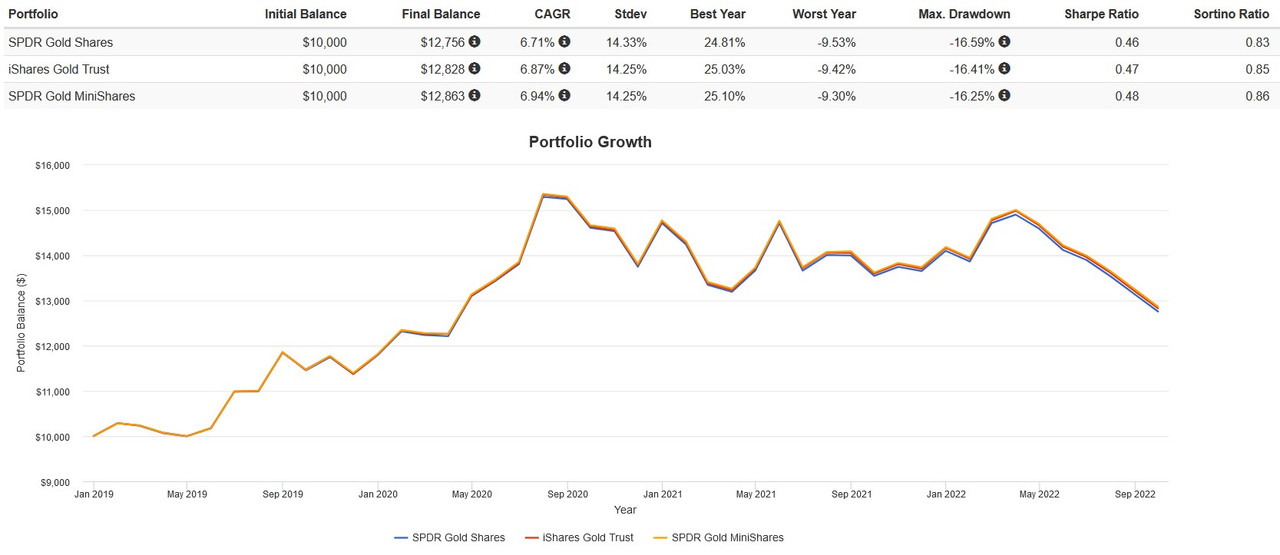Click info icon beside -16.25% max drawdown
Viewport: 1280px width, 555px height.
tap(1004, 96)
